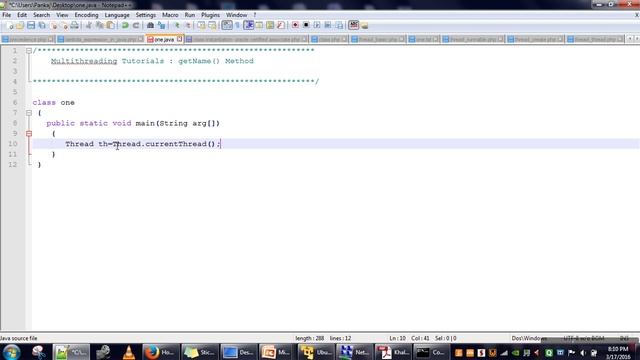Open the Encoding menu
640x360 pixels.
[x=86, y=15]
